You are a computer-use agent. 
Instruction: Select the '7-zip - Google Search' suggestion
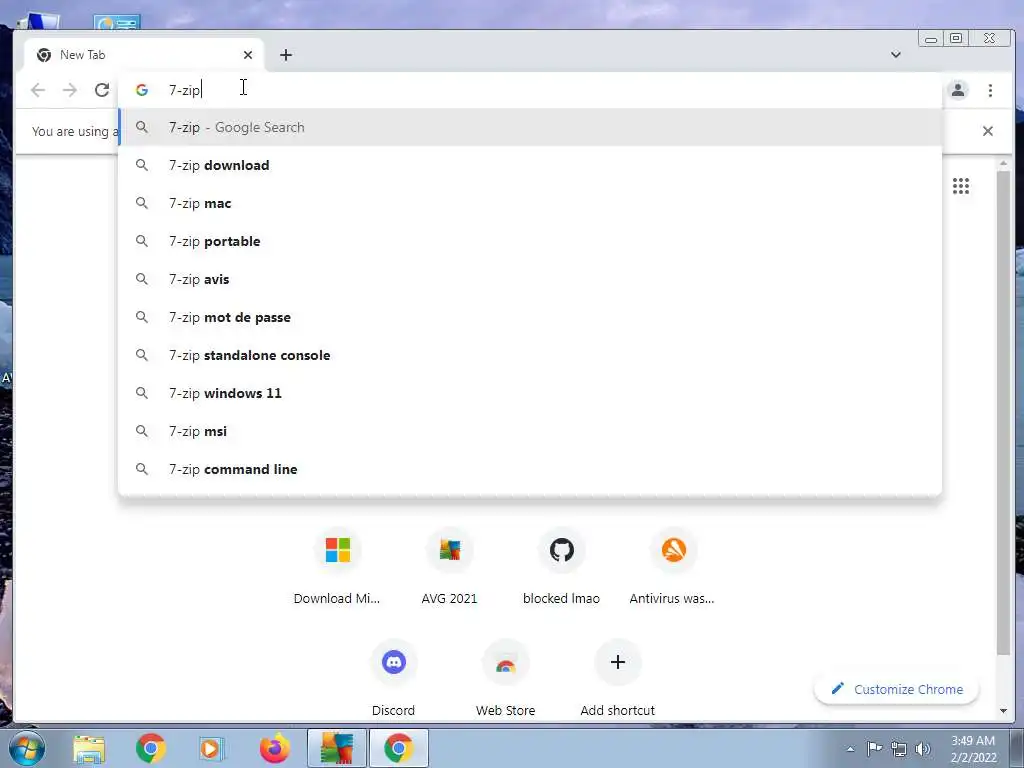click(530, 127)
